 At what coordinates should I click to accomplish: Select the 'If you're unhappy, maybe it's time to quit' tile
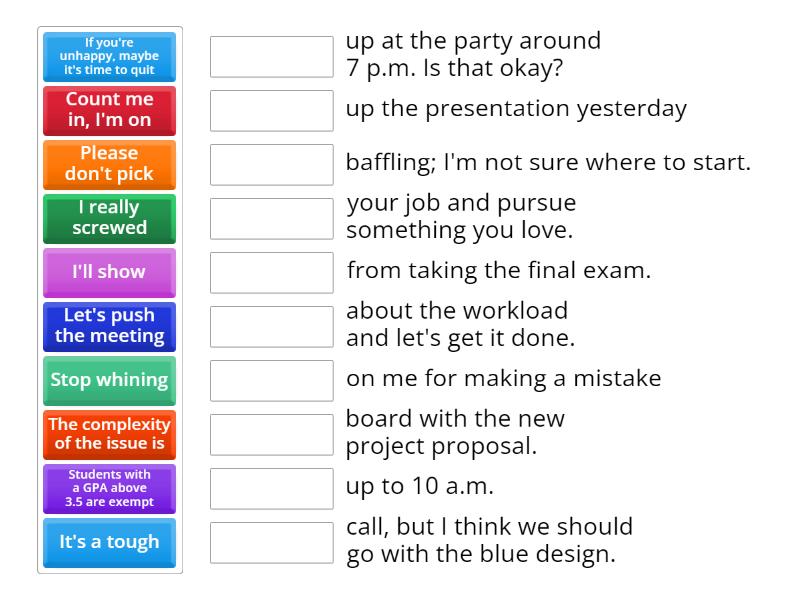point(109,57)
